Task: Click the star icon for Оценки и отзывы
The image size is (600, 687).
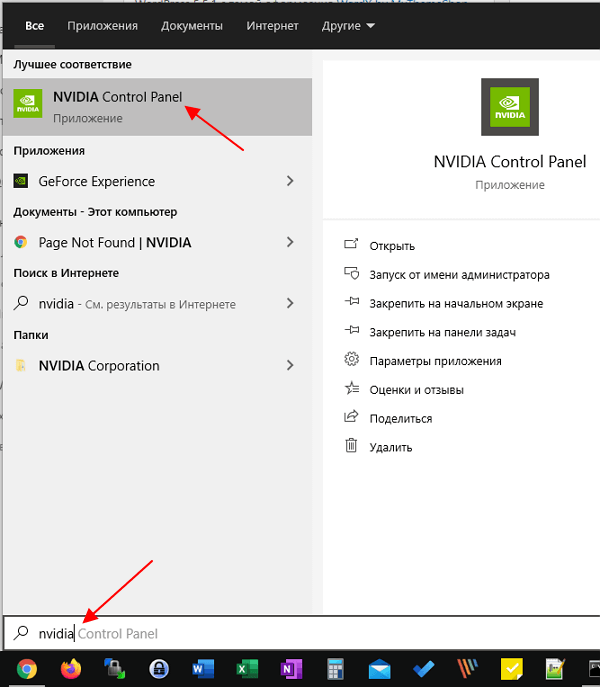Action: [x=351, y=388]
